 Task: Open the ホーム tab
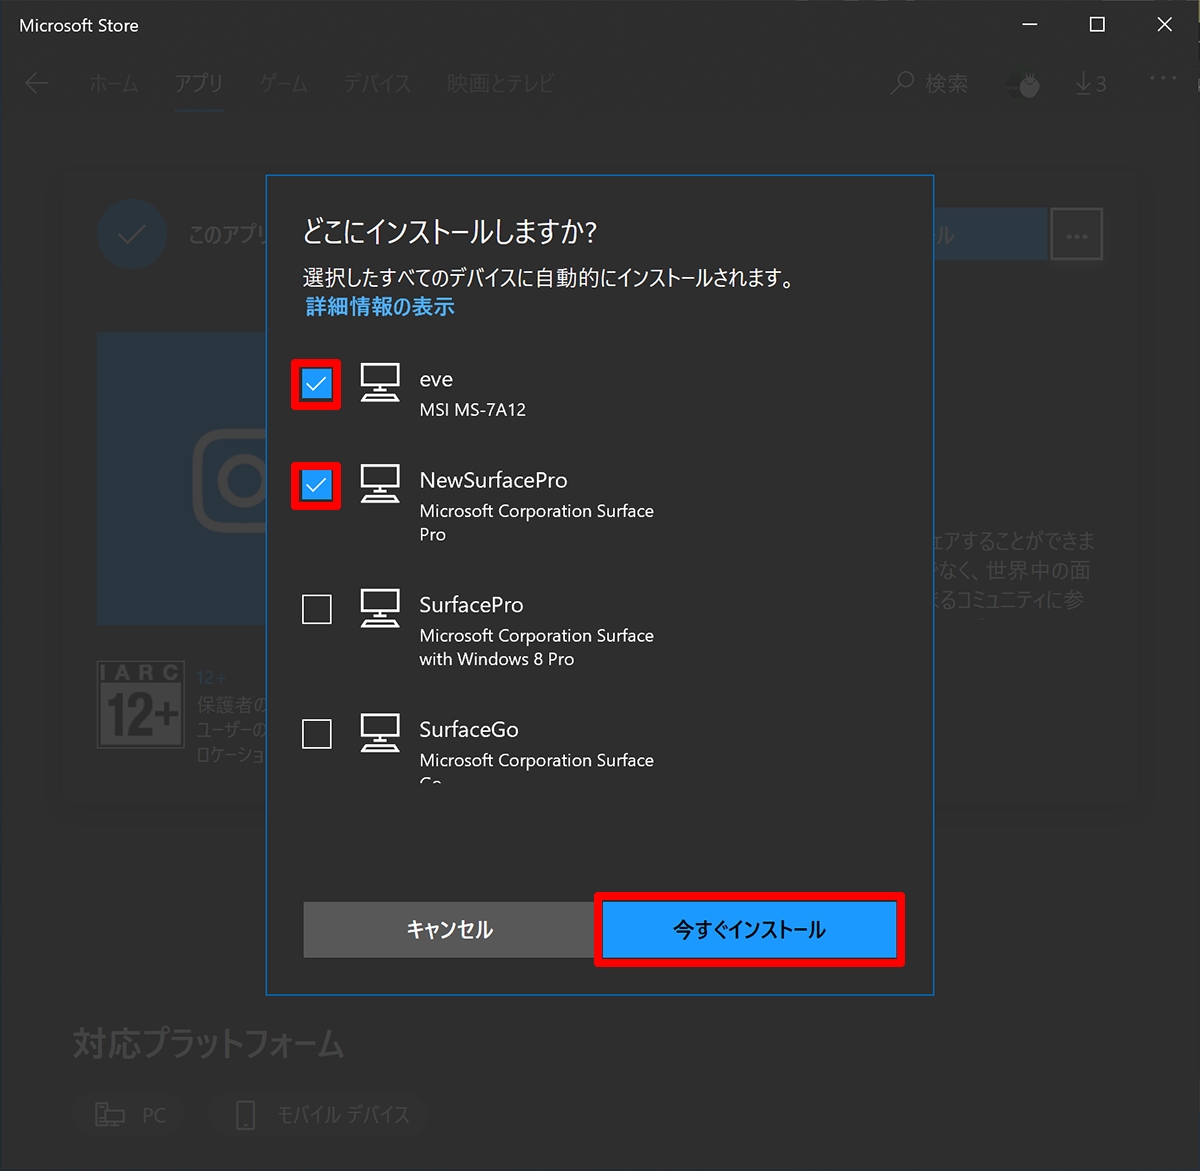pyautogui.click(x=114, y=84)
